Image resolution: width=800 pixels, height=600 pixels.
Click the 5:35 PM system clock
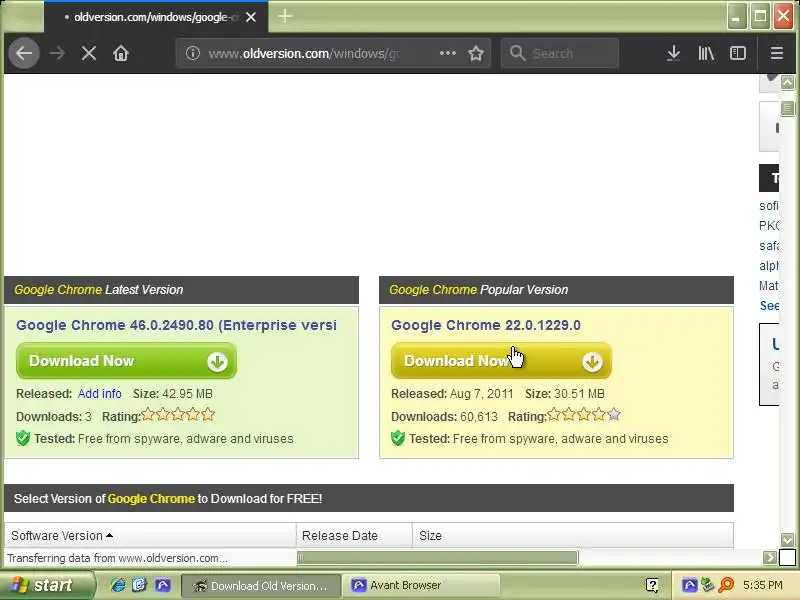coord(762,585)
